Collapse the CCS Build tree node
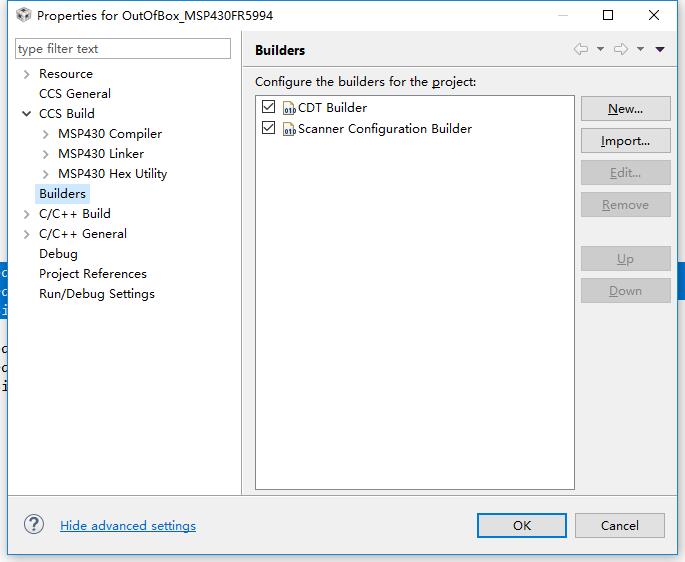 (27, 114)
